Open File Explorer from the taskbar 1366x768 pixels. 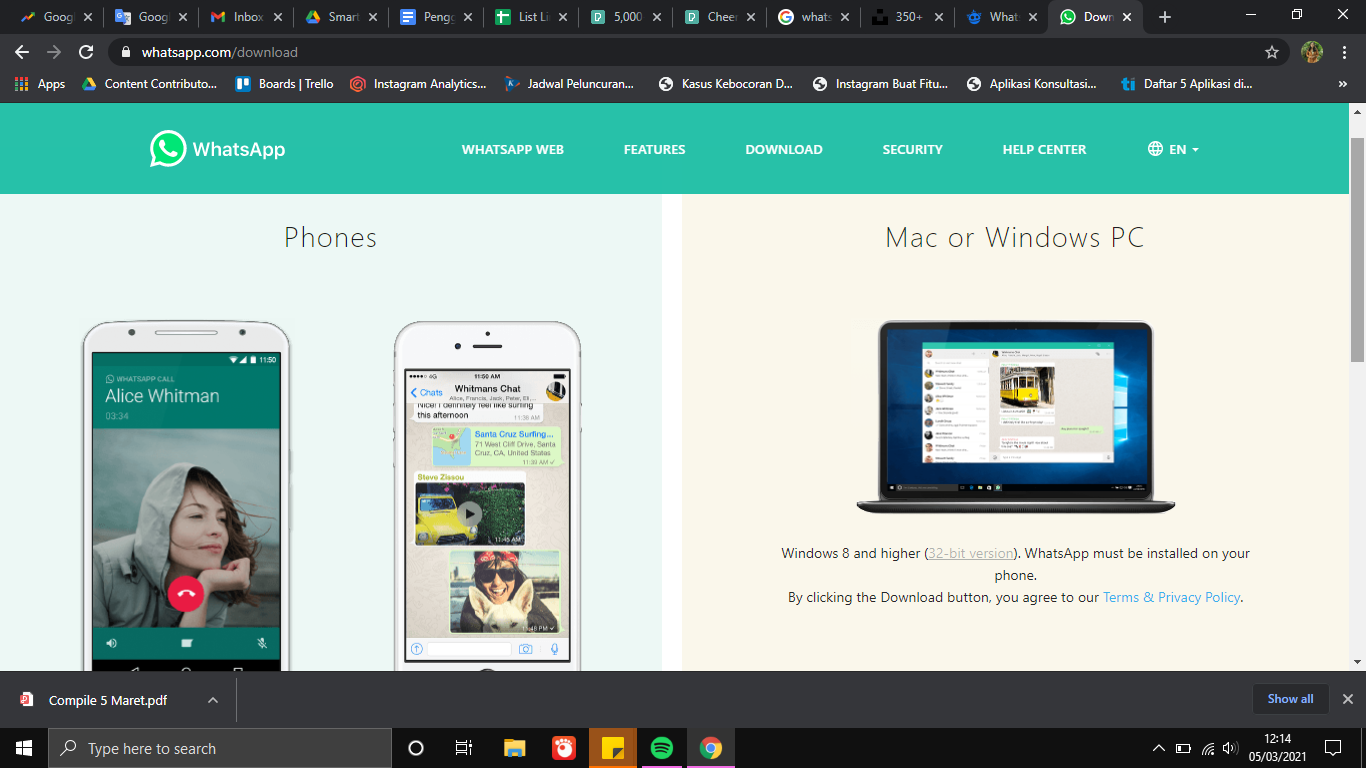(514, 748)
